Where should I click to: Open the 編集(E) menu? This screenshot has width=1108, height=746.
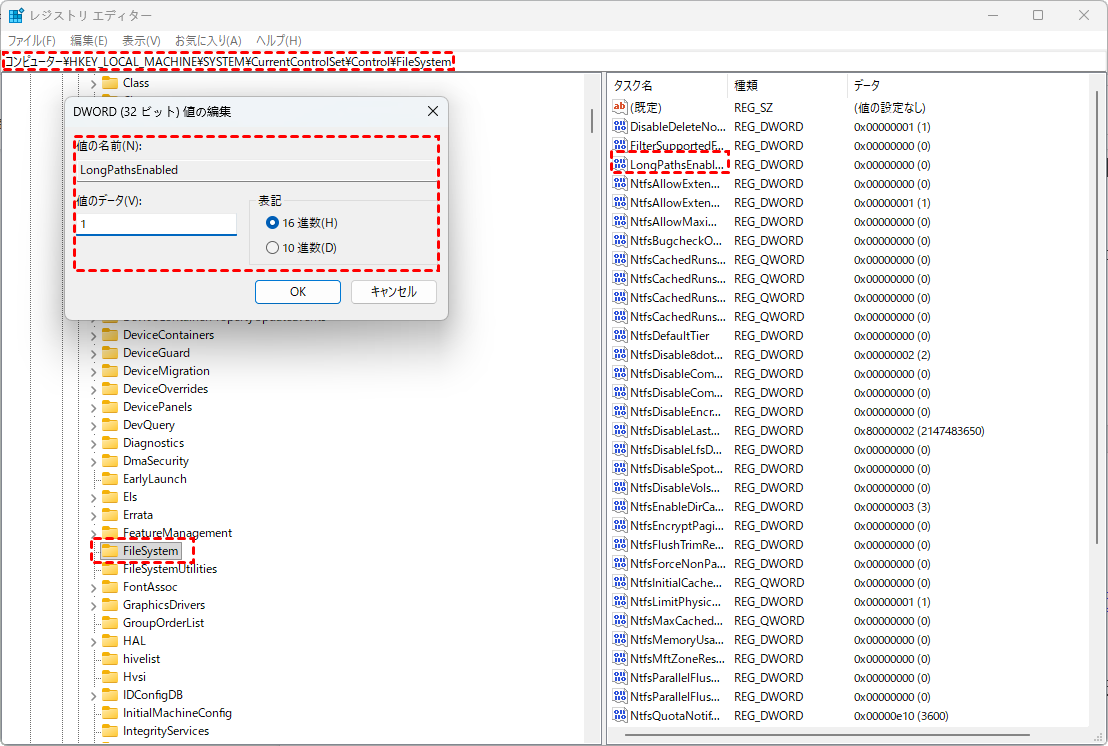89,41
